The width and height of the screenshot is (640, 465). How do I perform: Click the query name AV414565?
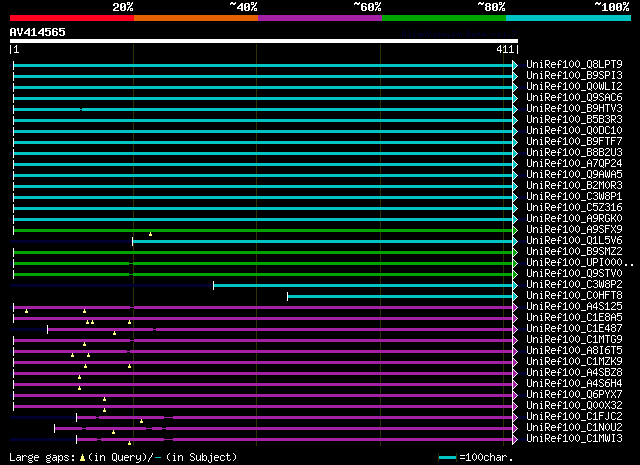38,32
